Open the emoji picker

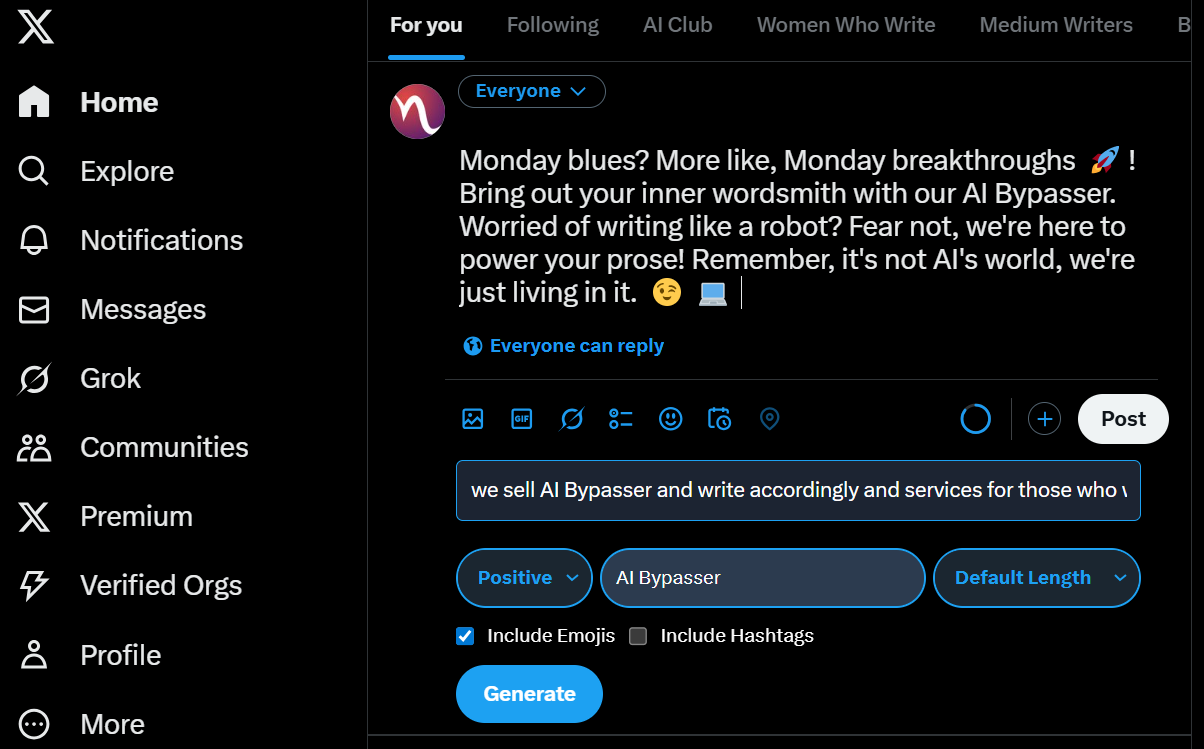(x=670, y=419)
